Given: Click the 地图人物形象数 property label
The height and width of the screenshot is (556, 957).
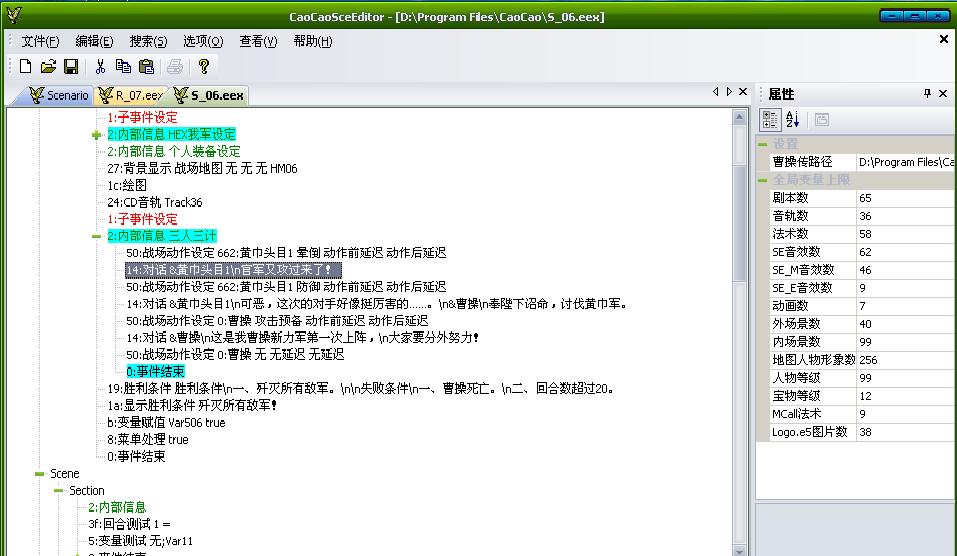Looking at the screenshot, I should pos(814,360).
